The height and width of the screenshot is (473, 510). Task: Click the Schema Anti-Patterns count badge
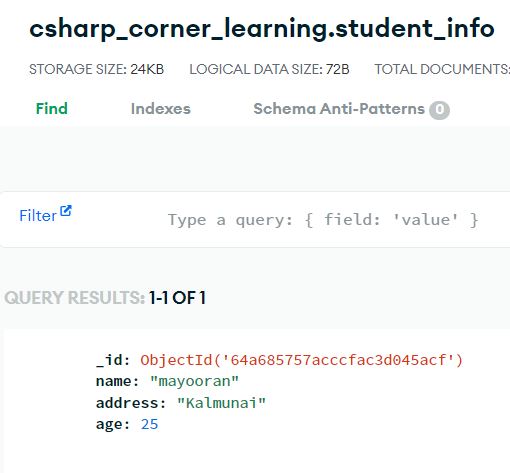click(439, 110)
